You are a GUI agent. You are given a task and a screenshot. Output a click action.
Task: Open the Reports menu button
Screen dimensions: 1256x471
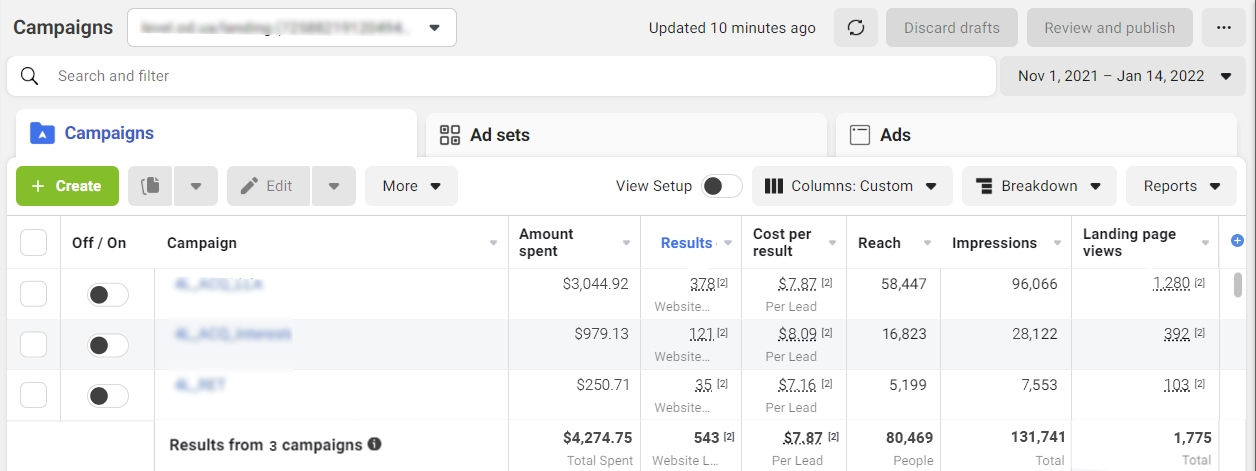click(1181, 186)
